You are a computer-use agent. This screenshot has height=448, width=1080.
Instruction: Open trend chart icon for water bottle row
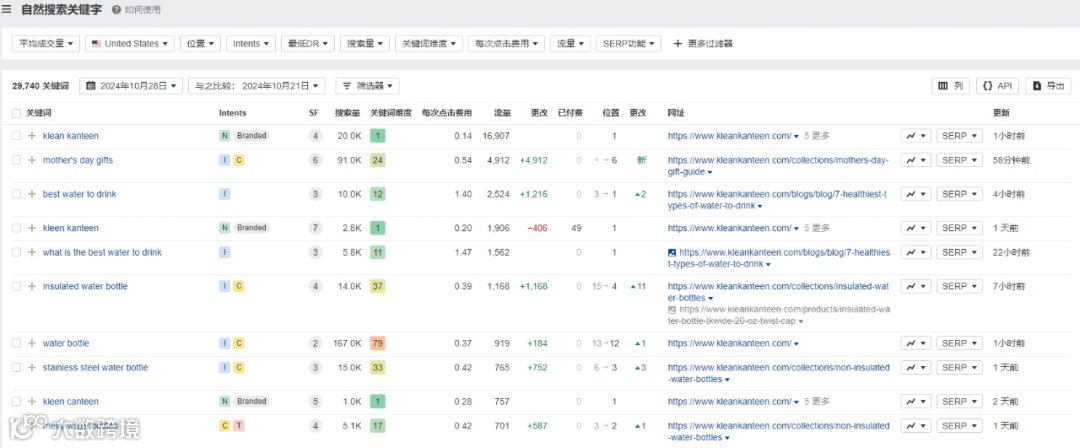(x=916, y=343)
